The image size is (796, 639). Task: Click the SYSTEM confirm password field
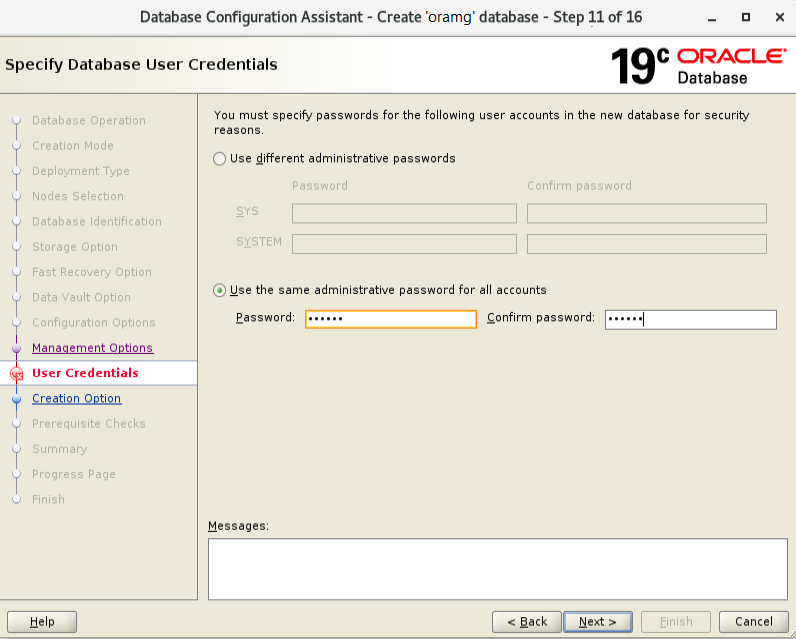[646, 244]
